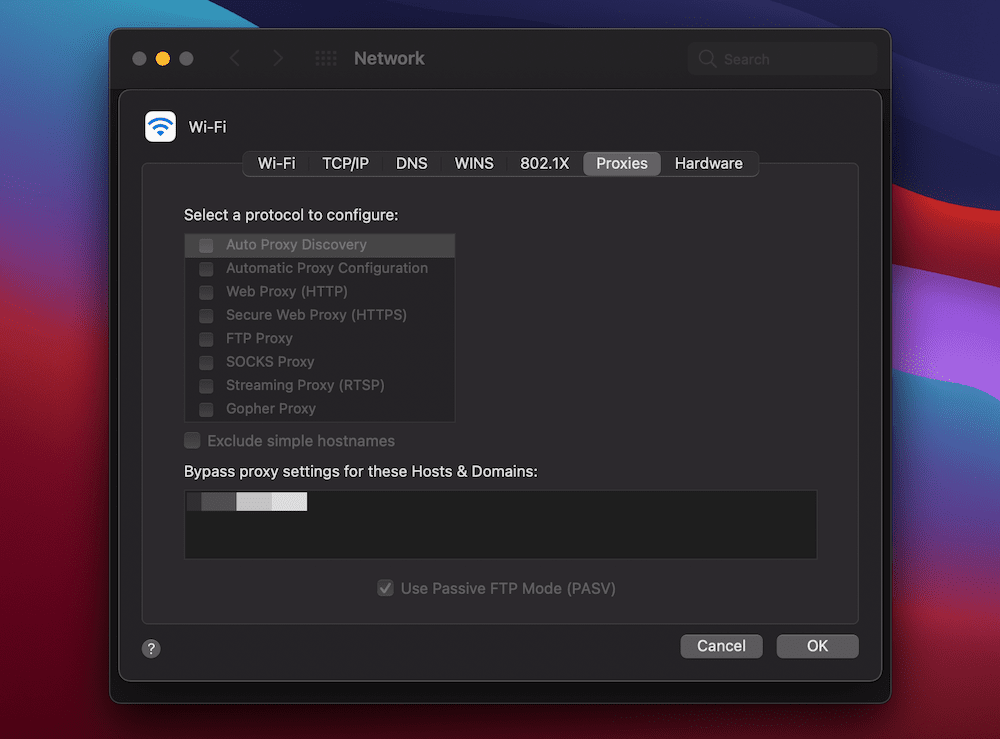Enable the SOCKS Proxy checkbox
The height and width of the screenshot is (739, 1000).
coord(204,361)
